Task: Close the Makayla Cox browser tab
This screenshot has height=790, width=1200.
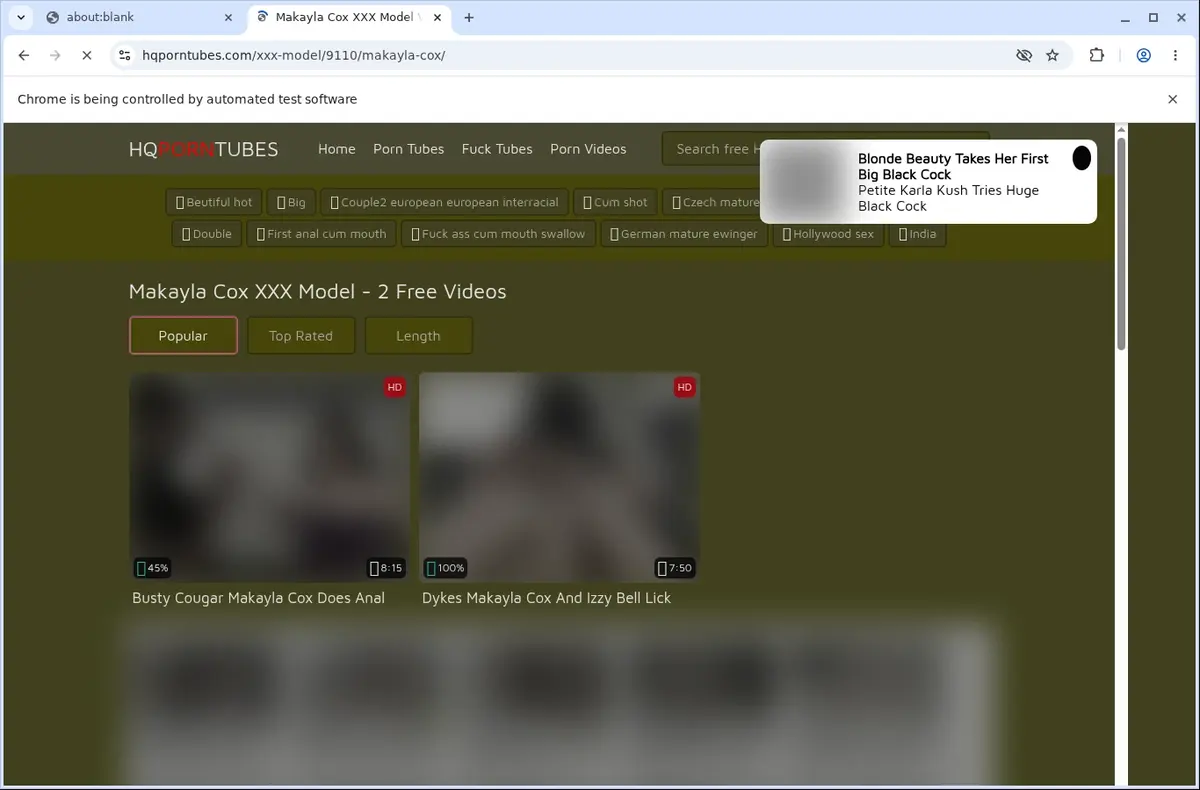Action: coord(437,17)
